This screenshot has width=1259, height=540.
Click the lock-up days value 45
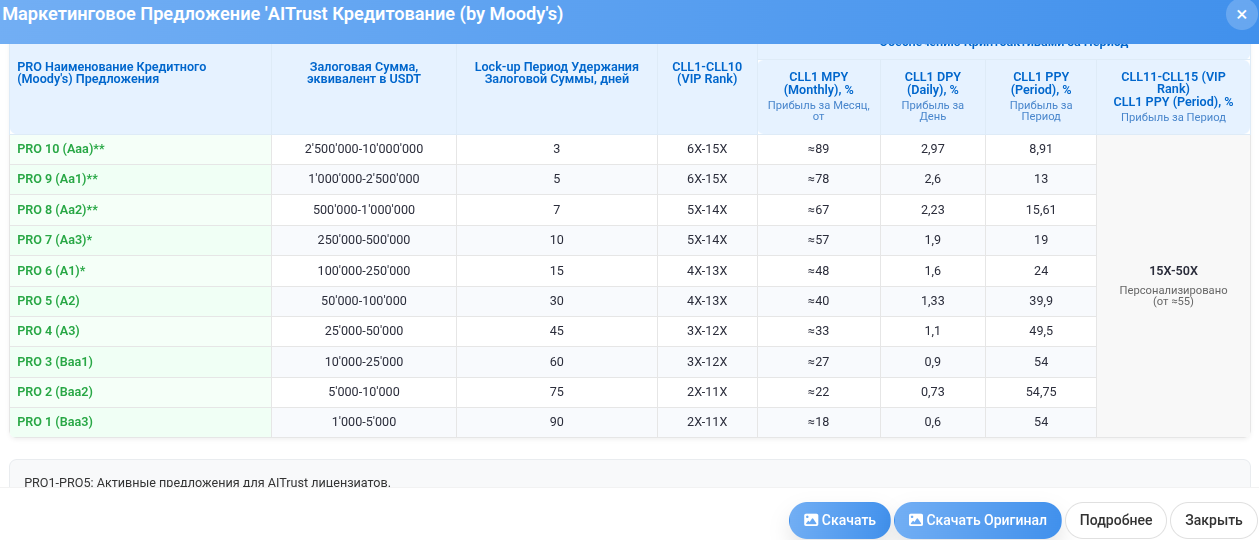tap(556, 331)
